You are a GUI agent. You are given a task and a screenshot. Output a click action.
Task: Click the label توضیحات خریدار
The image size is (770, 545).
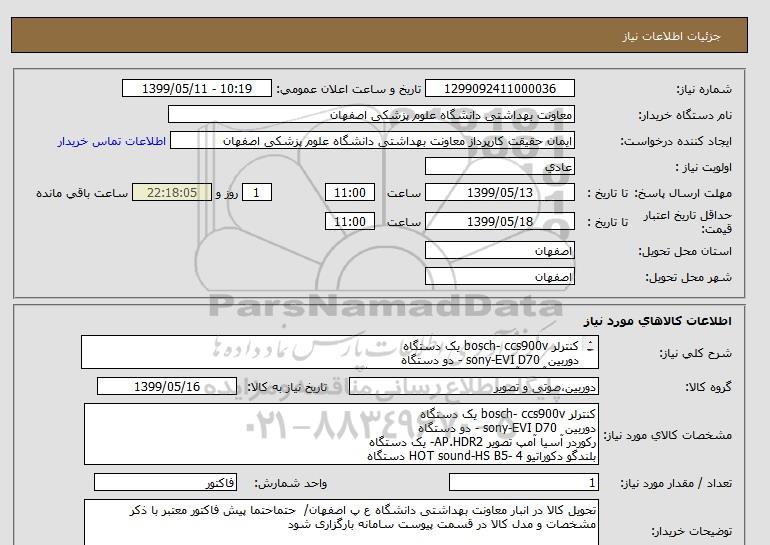tap(691, 531)
